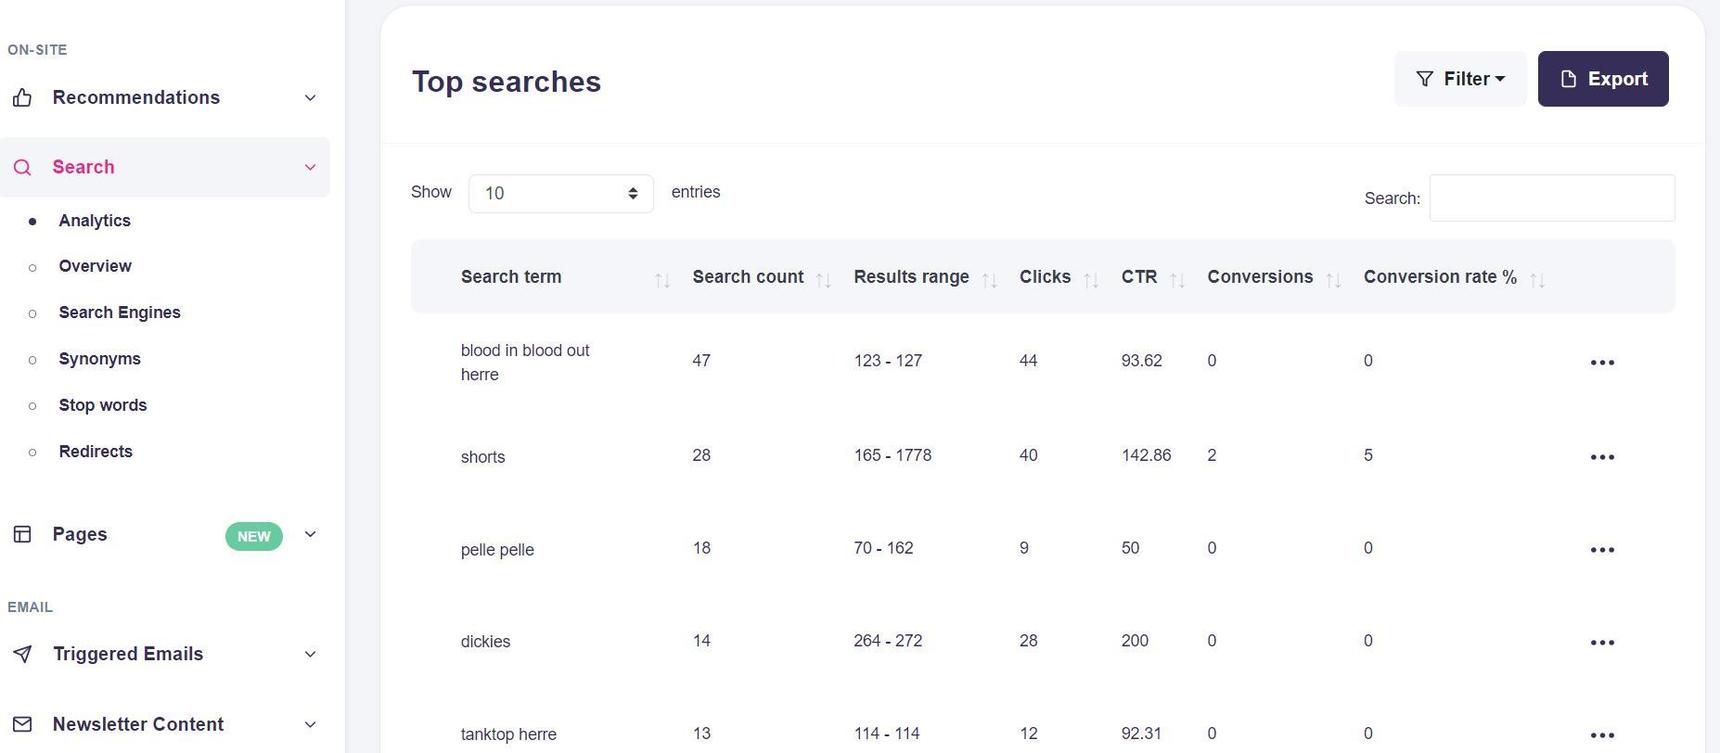Click results range "264 - 272"

pyautogui.click(x=888, y=641)
